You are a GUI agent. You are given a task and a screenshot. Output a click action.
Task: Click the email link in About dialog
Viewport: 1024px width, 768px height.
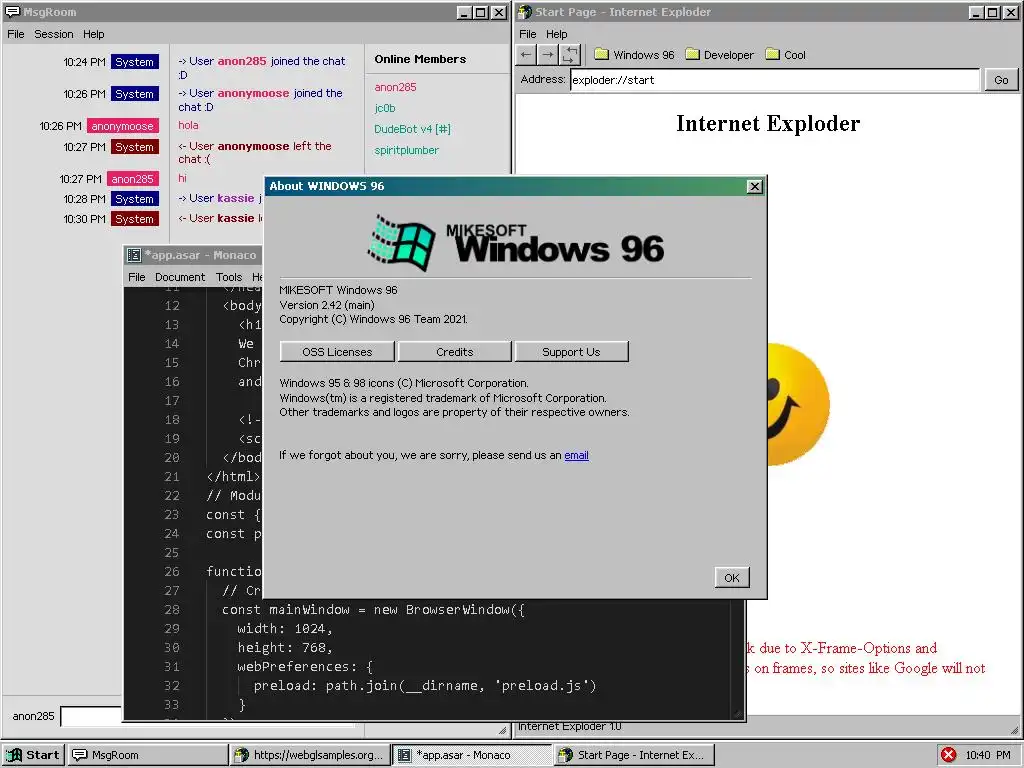[576, 455]
